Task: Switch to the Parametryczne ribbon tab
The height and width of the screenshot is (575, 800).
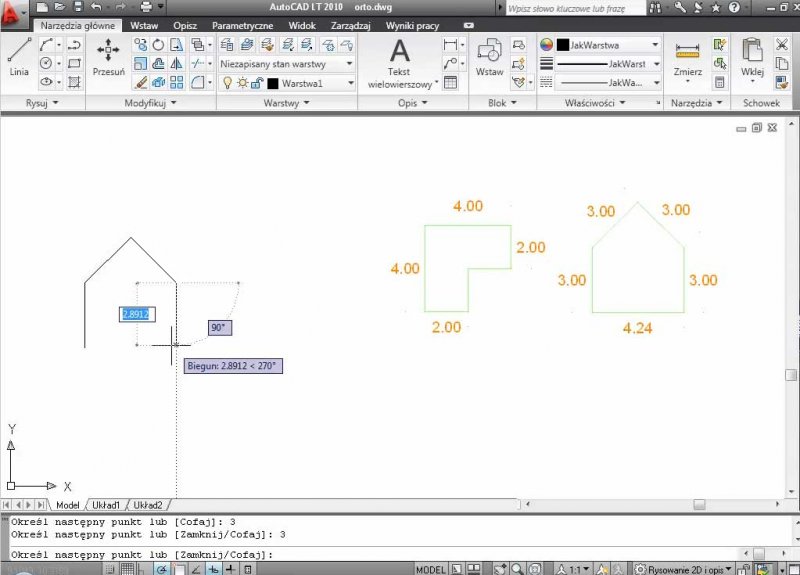Action: pyautogui.click(x=242, y=25)
